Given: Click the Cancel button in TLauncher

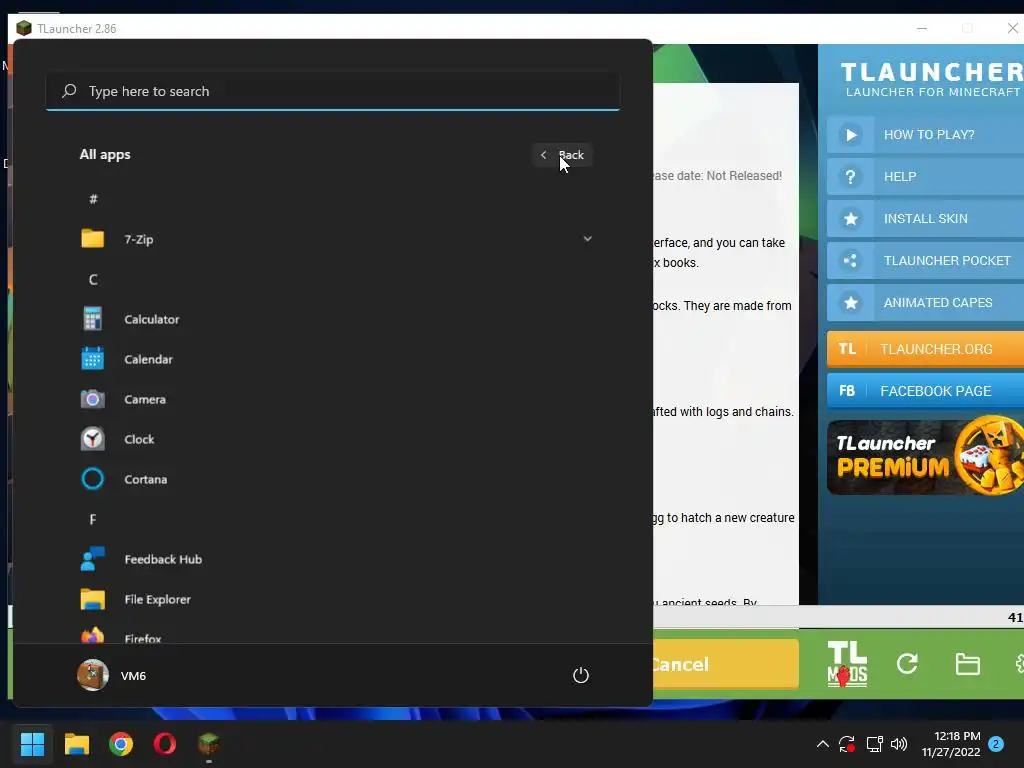Looking at the screenshot, I should pyautogui.click(x=726, y=664).
